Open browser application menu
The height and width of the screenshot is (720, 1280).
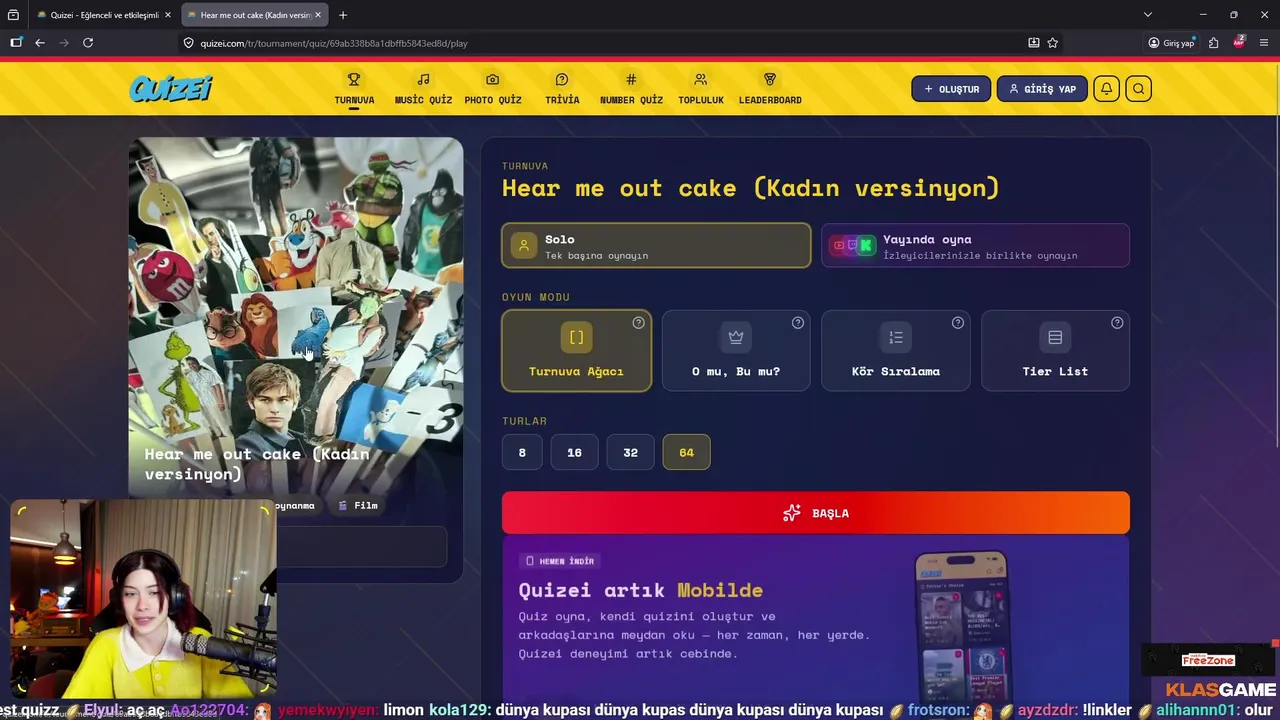coord(1264,43)
